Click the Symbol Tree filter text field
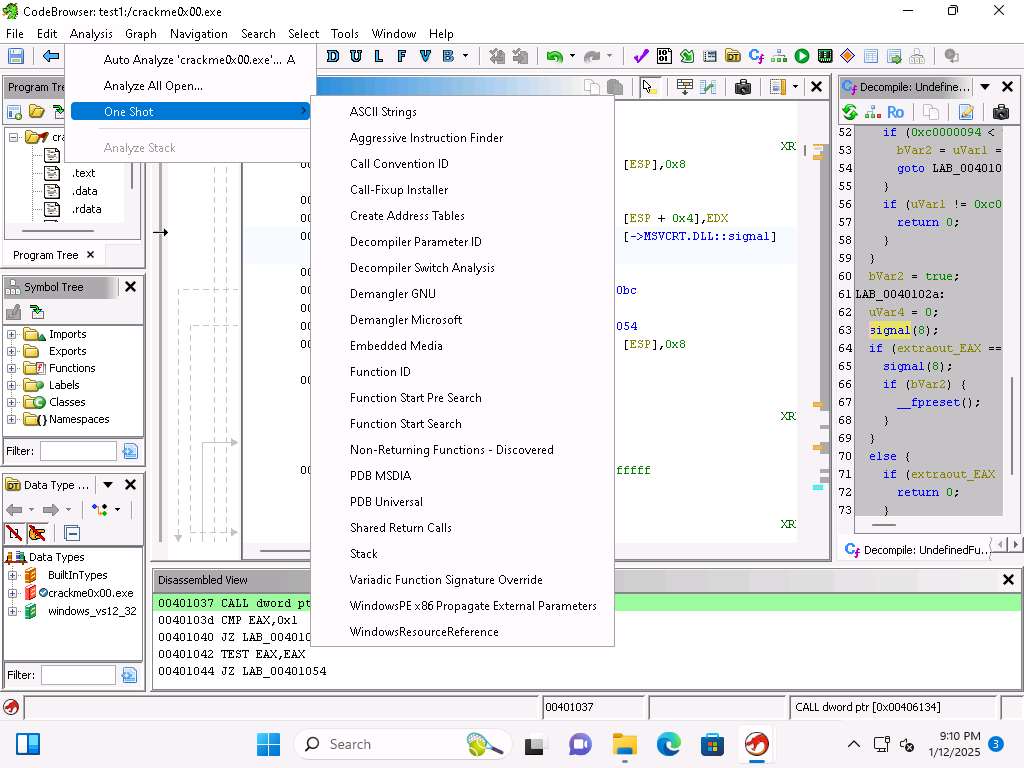This screenshot has width=1024, height=768. (78, 451)
